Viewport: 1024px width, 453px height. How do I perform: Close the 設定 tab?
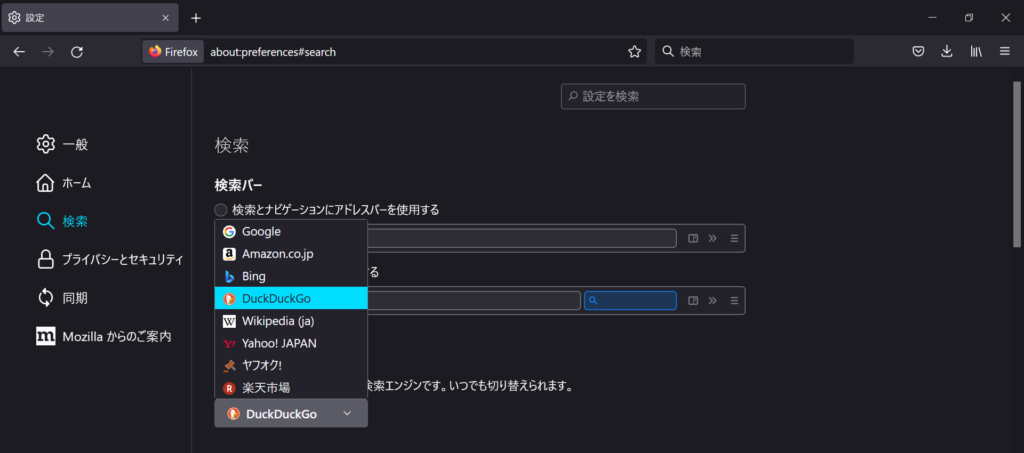tap(166, 18)
